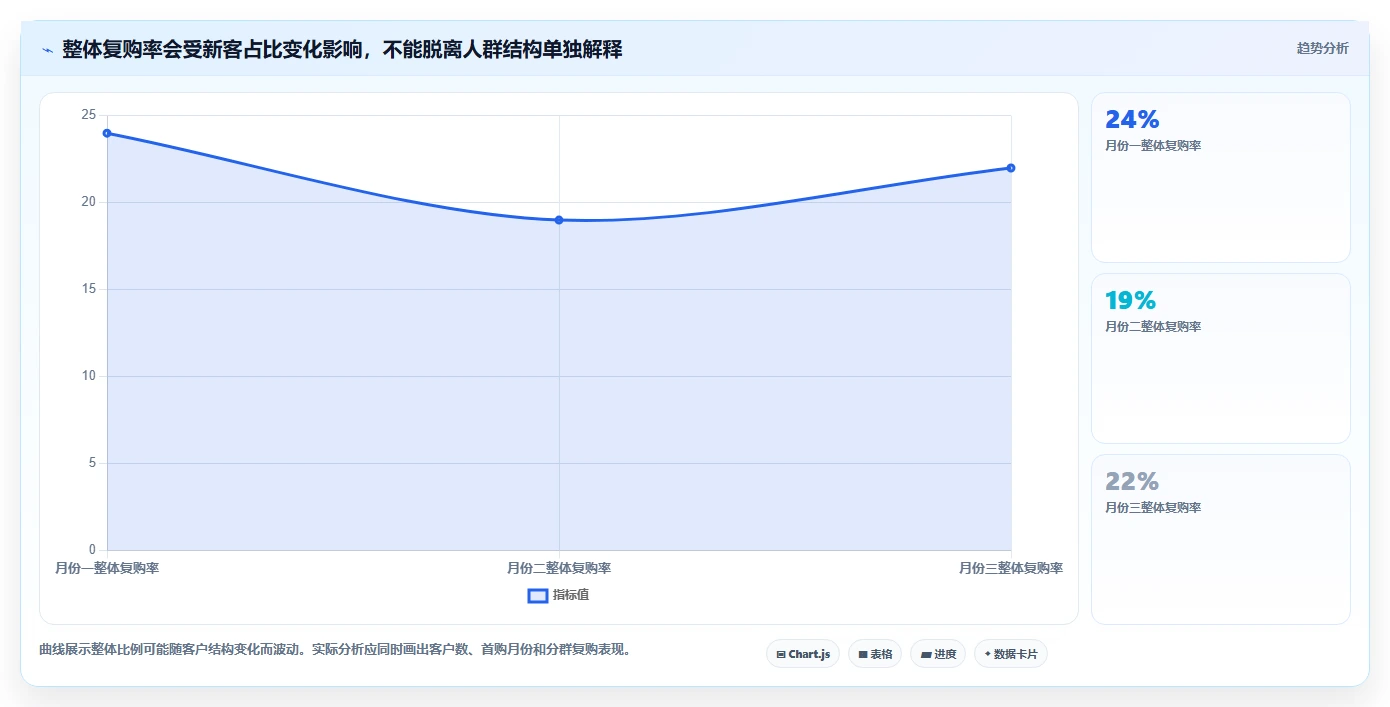Select the 月份一 data point at 24
Screen dimensions: 1390x707
coord(107,133)
